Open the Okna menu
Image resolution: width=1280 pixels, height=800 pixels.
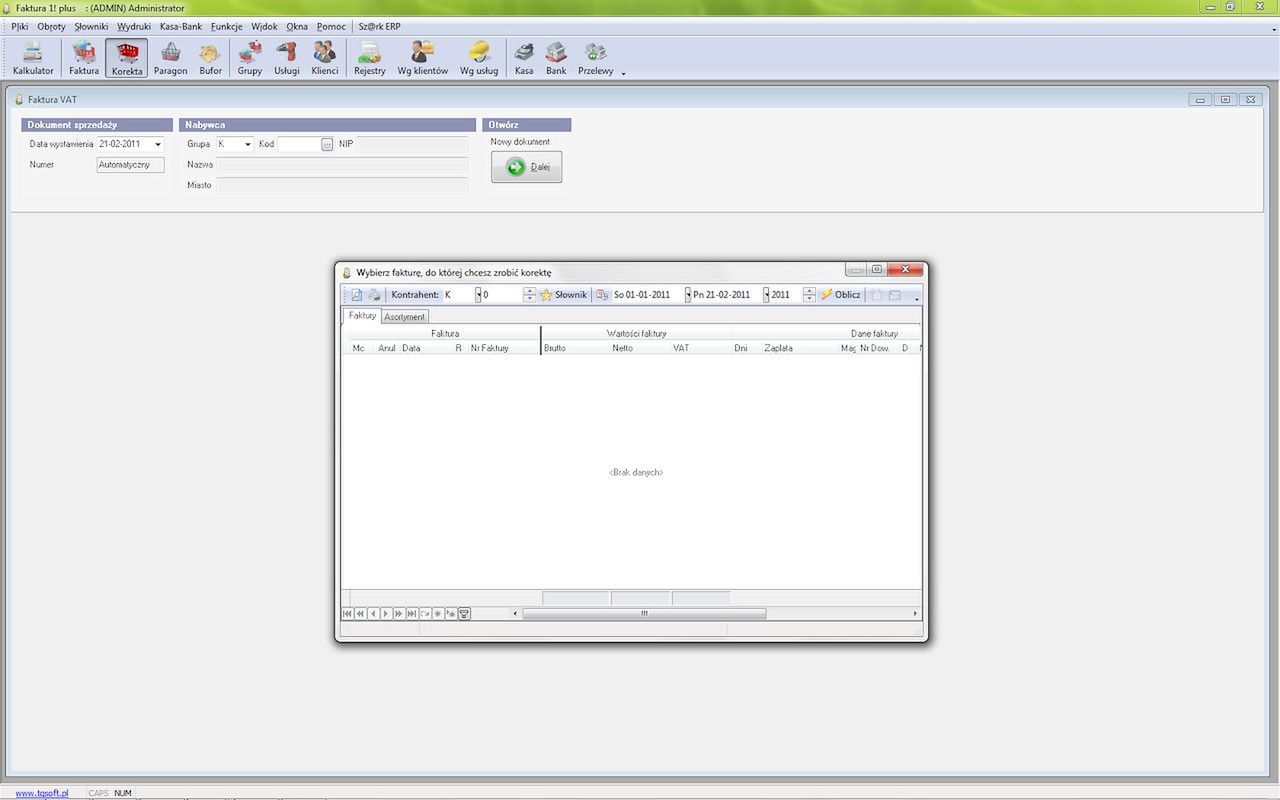(297, 27)
